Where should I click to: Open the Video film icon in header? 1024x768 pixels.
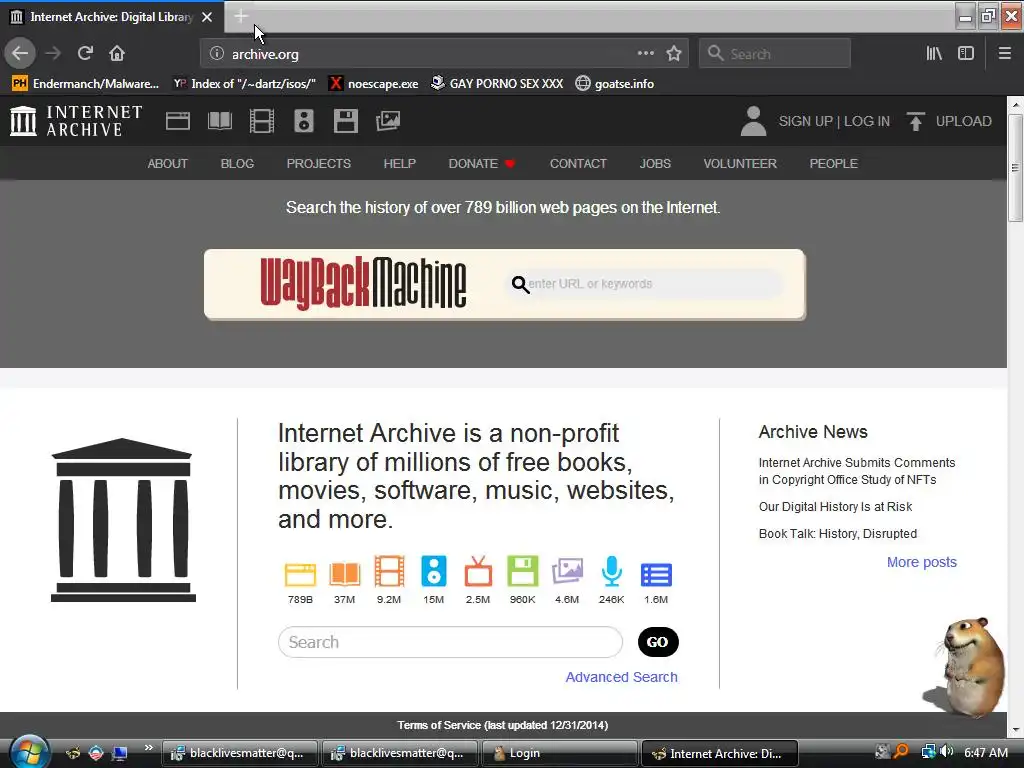pos(262,121)
